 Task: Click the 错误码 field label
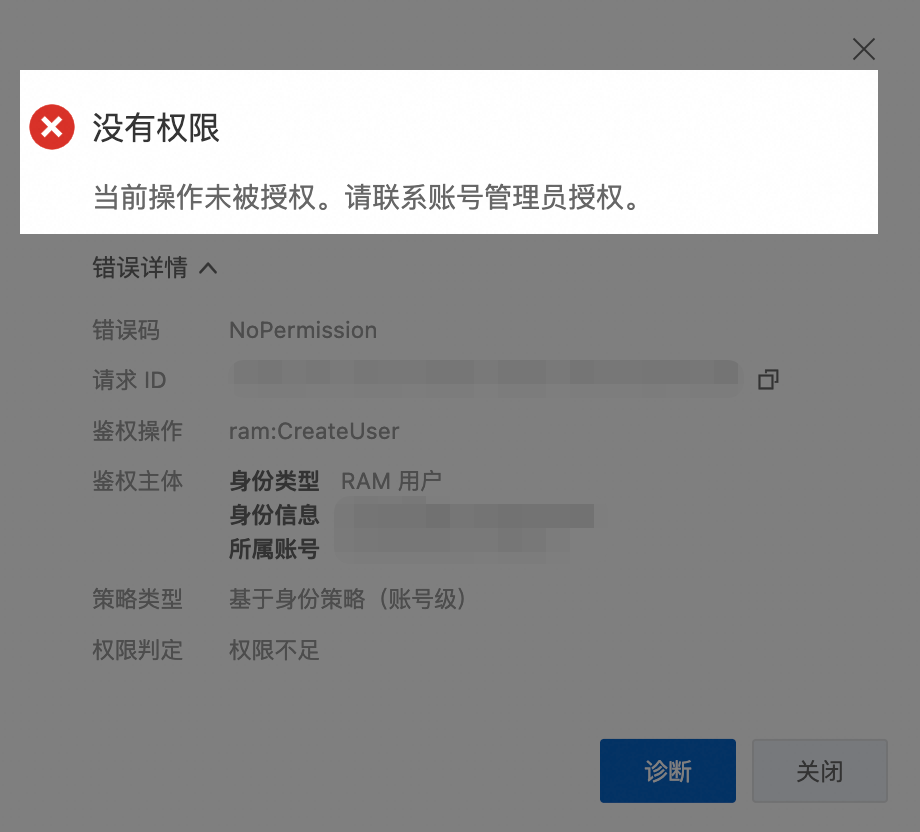(126, 330)
